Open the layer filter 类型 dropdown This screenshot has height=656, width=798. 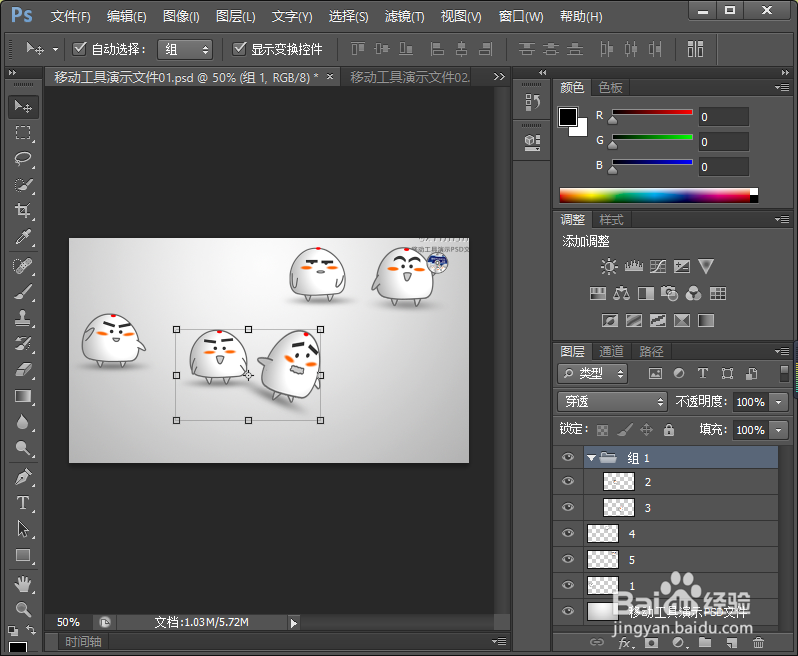point(592,374)
